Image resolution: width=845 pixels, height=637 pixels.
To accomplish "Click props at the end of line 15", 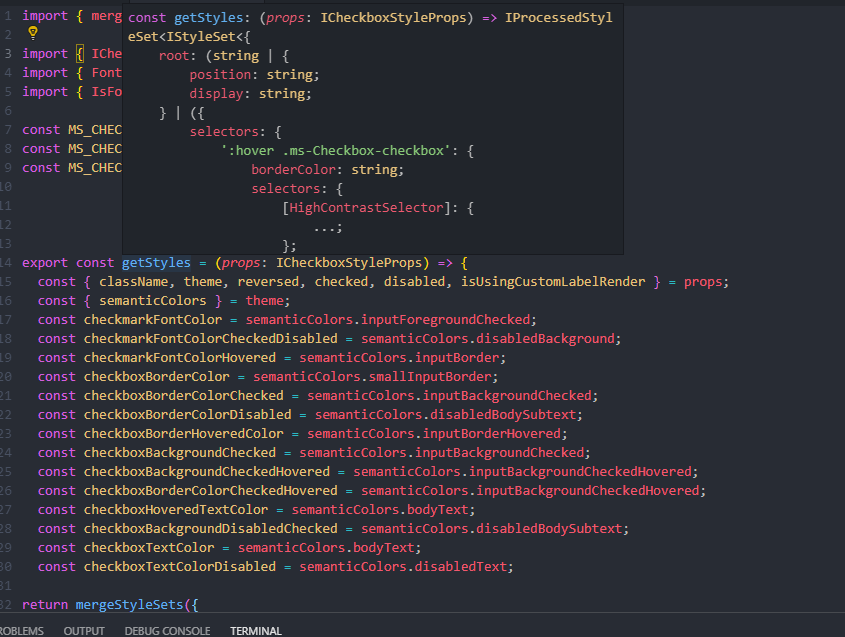I will coord(703,282).
